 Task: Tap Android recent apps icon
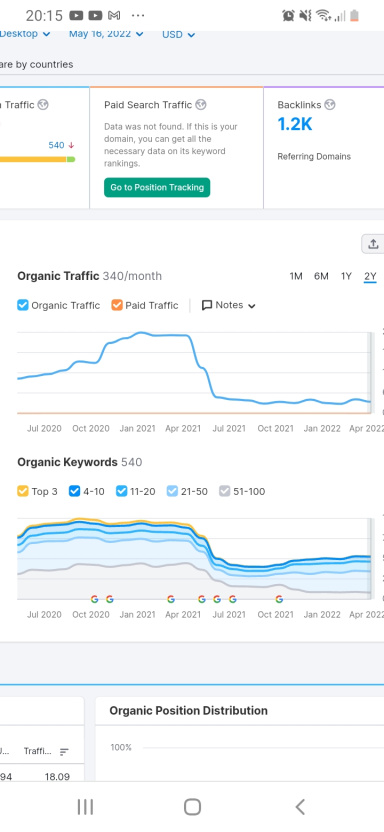tap(85, 807)
